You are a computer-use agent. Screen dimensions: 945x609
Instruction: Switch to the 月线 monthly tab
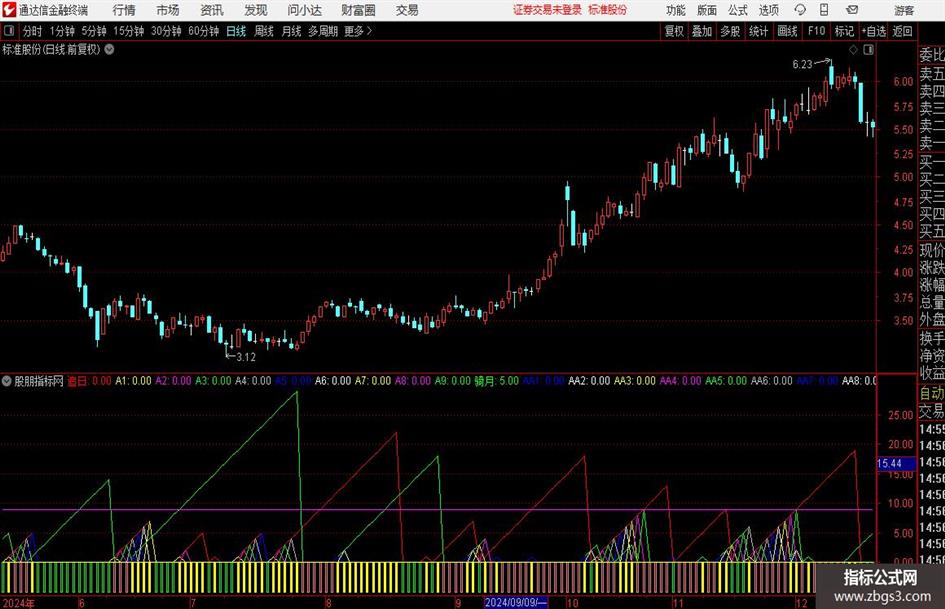pyautogui.click(x=291, y=31)
